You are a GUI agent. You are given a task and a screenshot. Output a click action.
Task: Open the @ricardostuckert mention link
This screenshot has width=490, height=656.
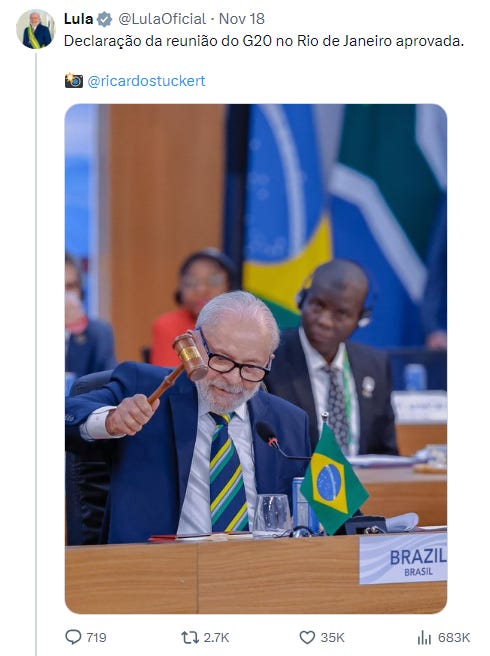146,81
